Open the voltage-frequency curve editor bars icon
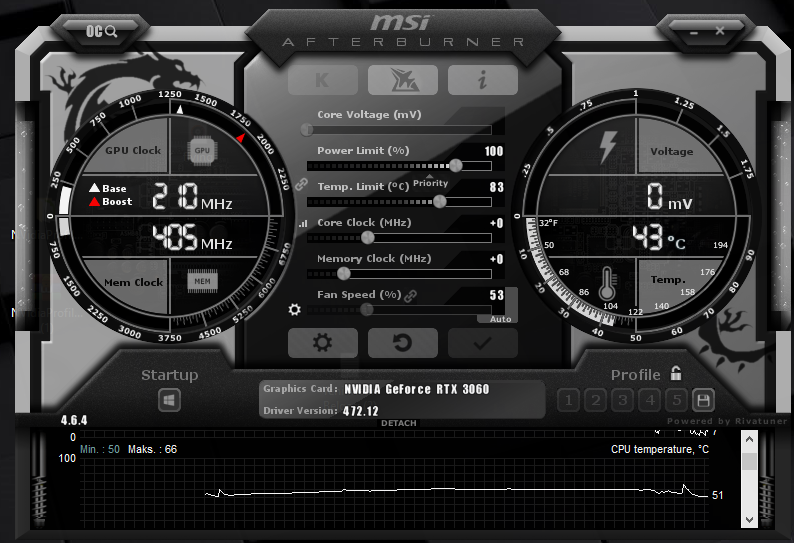This screenshot has width=794, height=543. pyautogui.click(x=303, y=223)
